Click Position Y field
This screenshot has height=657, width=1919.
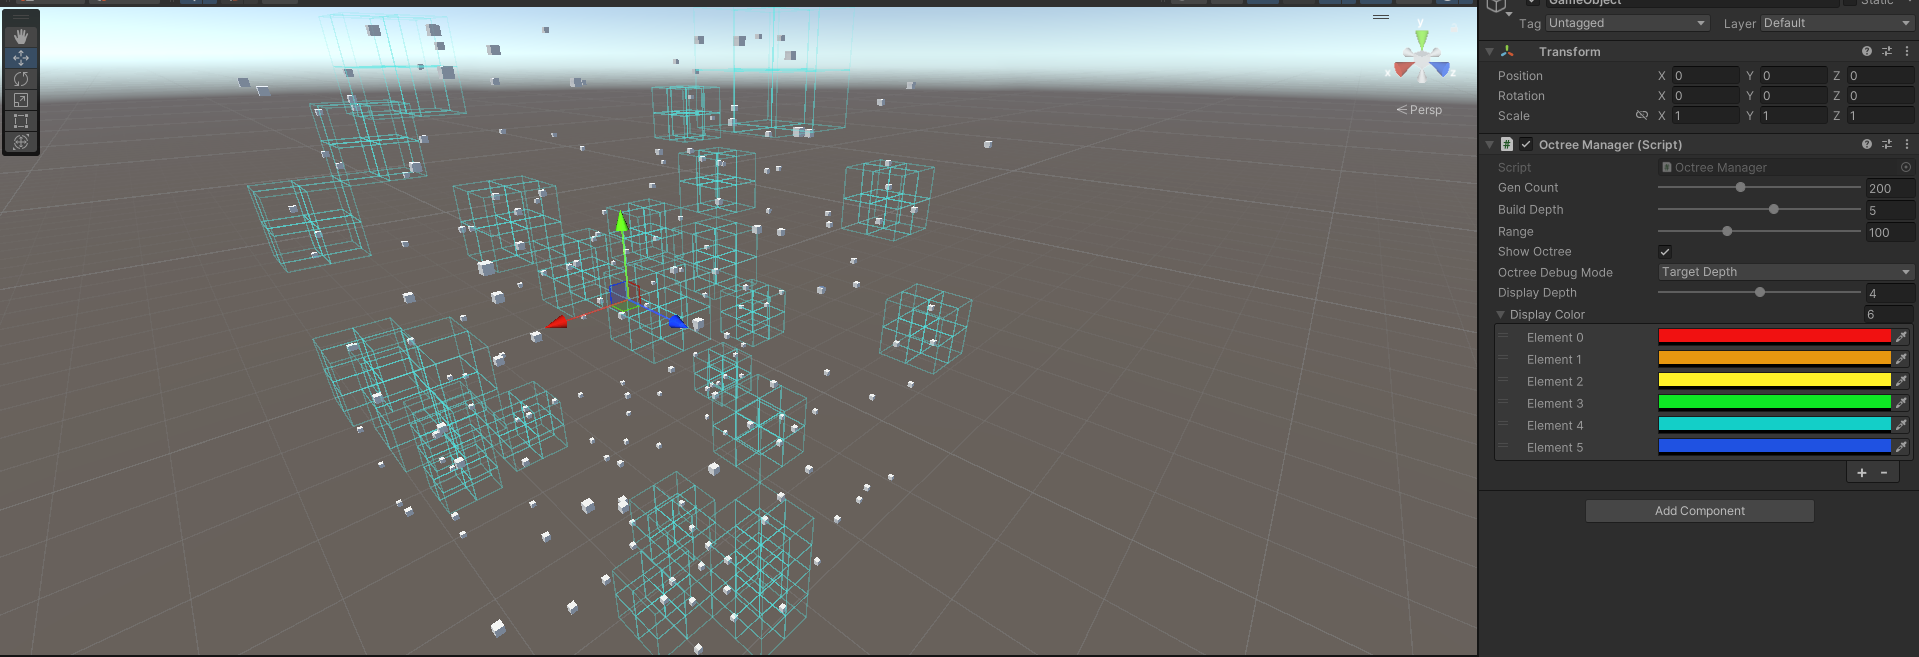click(1793, 76)
